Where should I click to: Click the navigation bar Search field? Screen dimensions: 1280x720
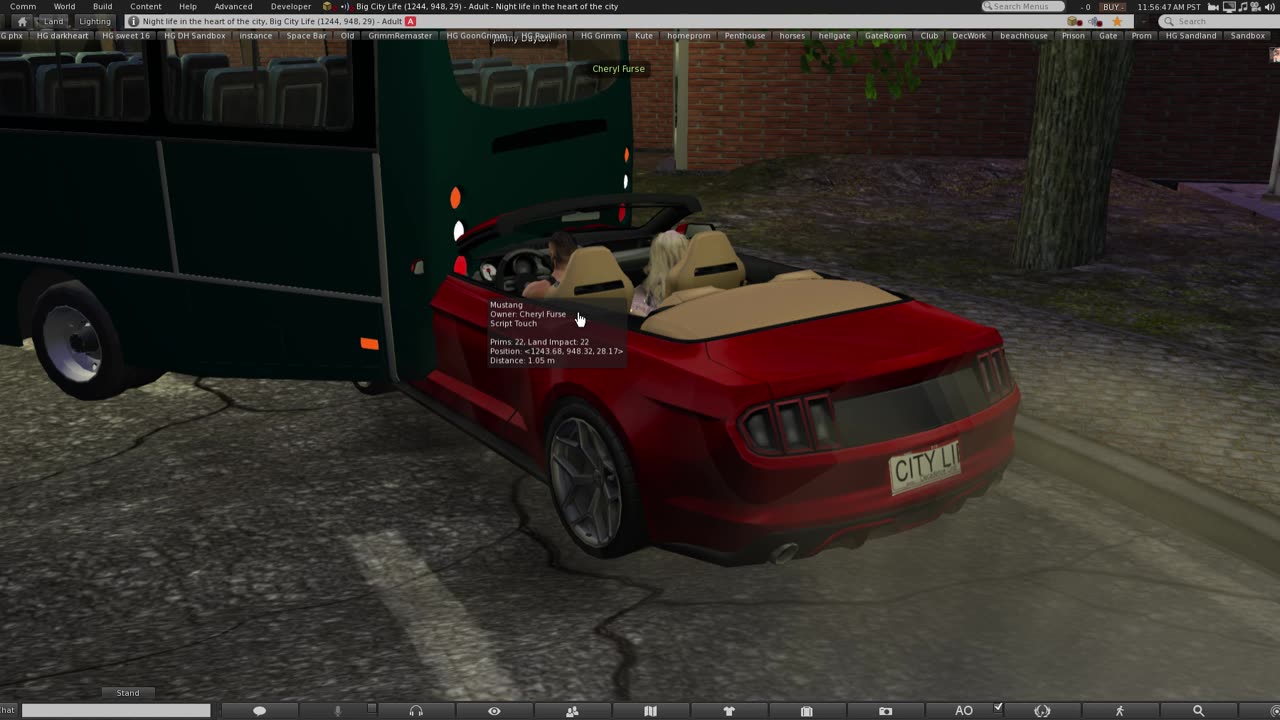1217,21
